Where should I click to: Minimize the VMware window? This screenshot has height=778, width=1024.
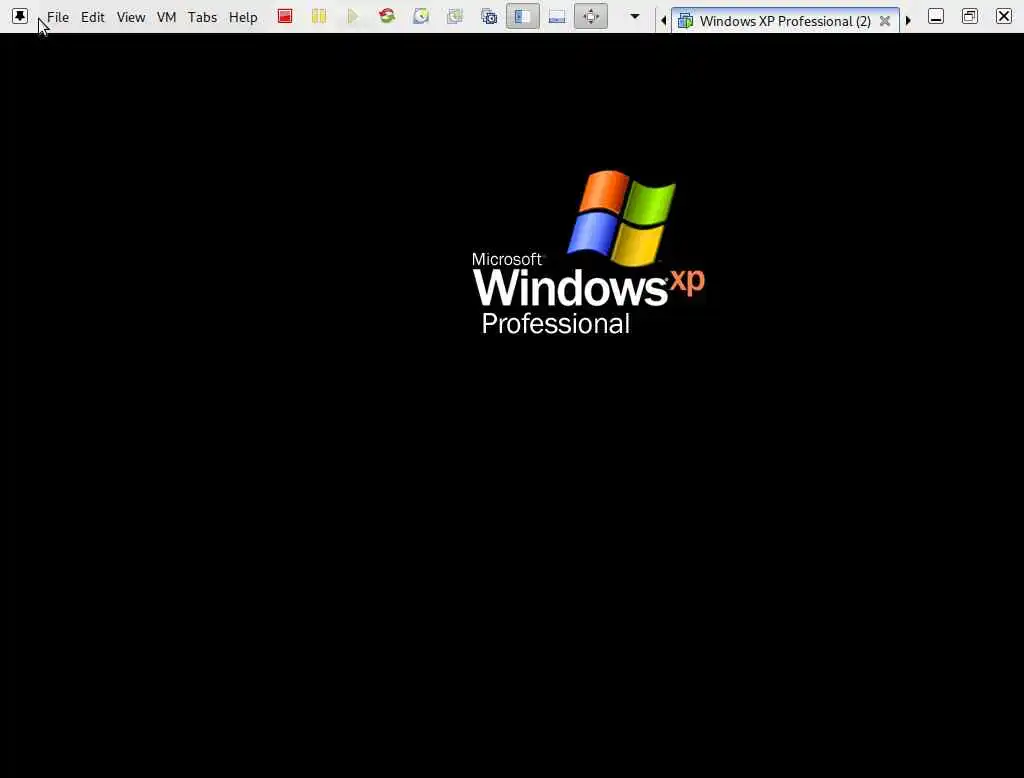[x=936, y=16]
